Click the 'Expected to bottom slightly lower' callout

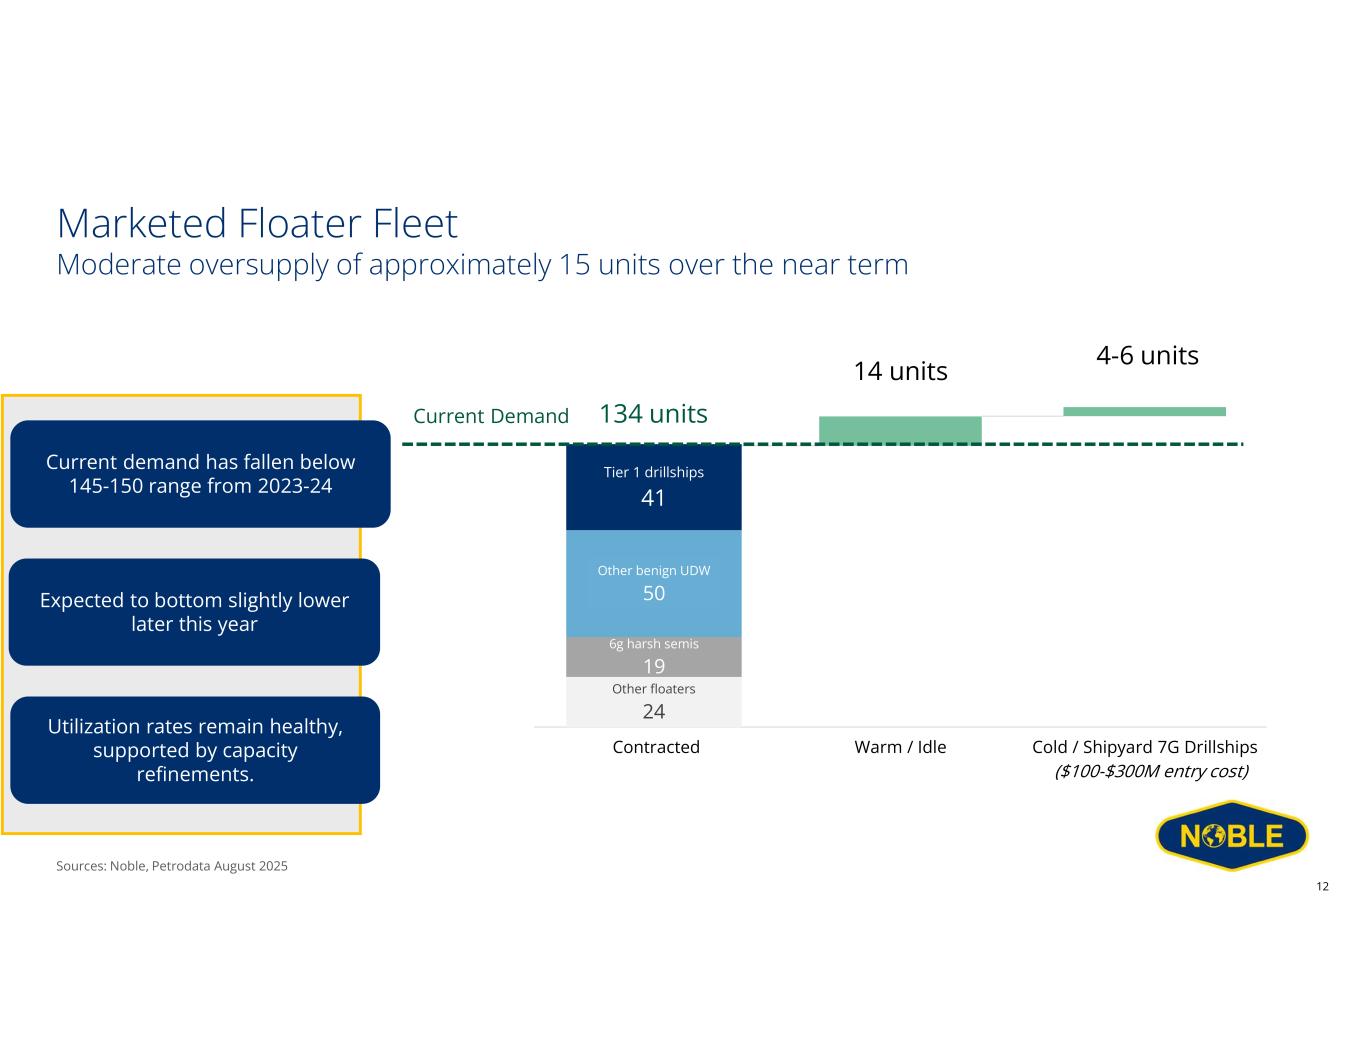pyautogui.click(x=194, y=612)
